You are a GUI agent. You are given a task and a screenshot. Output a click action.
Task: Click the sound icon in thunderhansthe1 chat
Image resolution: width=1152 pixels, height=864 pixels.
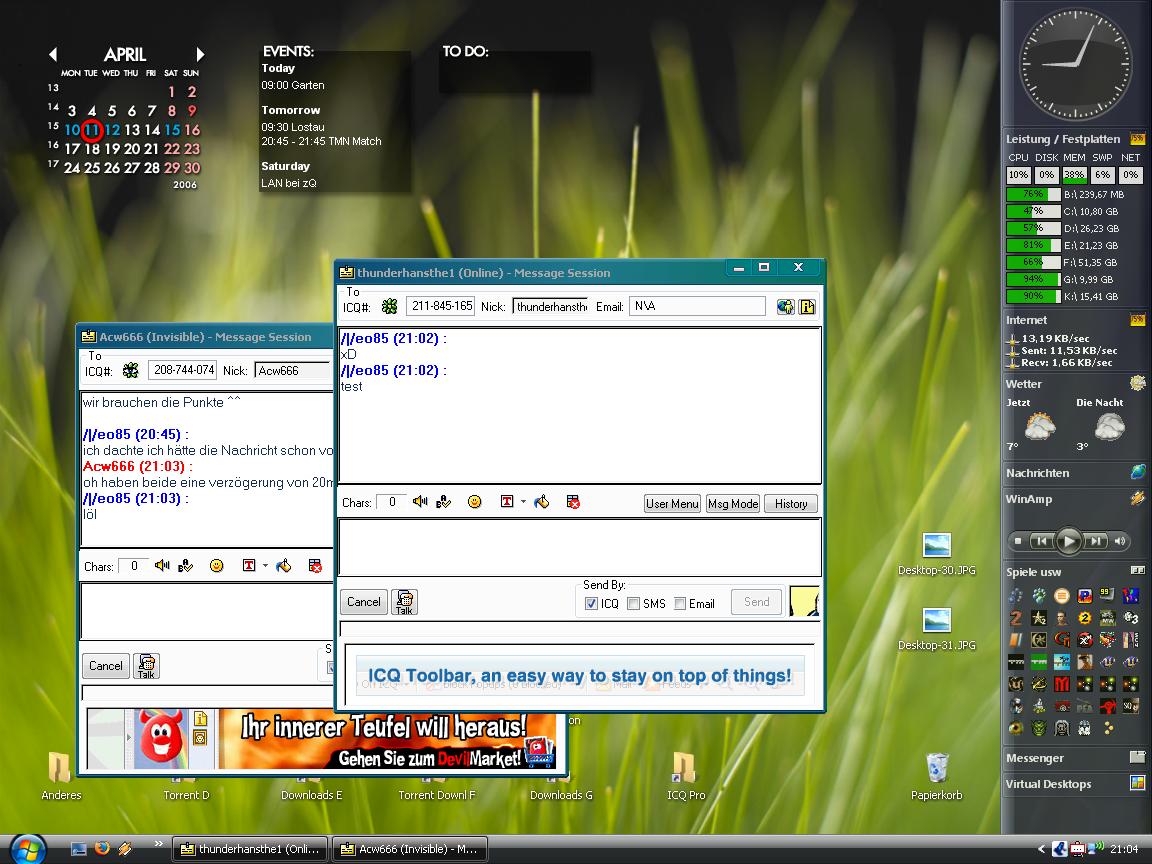pos(420,502)
